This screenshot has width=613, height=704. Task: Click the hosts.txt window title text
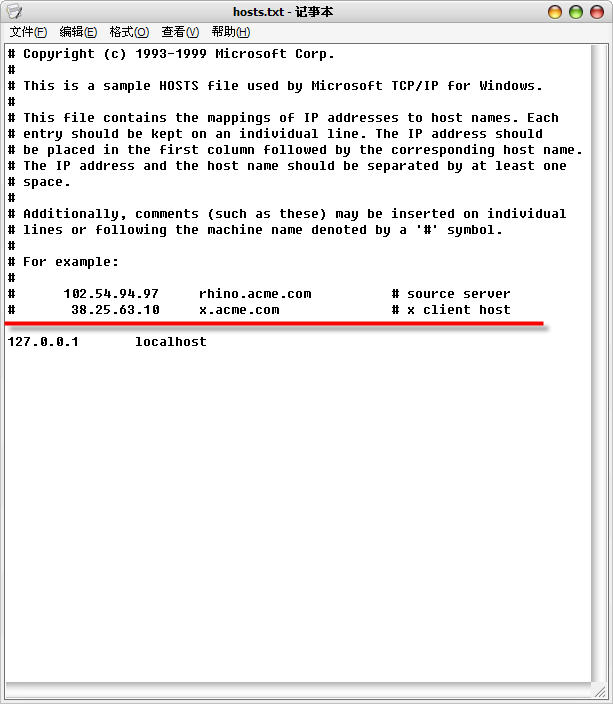(283, 12)
